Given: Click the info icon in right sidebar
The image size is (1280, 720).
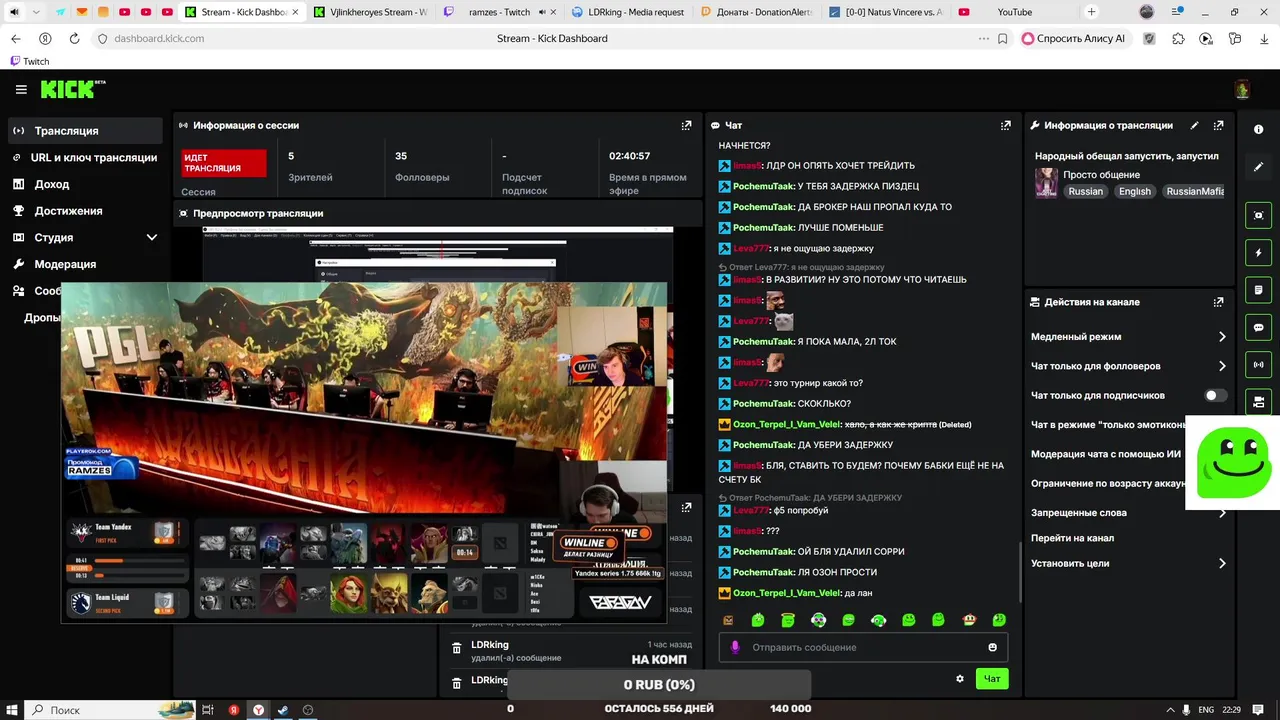Looking at the screenshot, I should 1258,130.
